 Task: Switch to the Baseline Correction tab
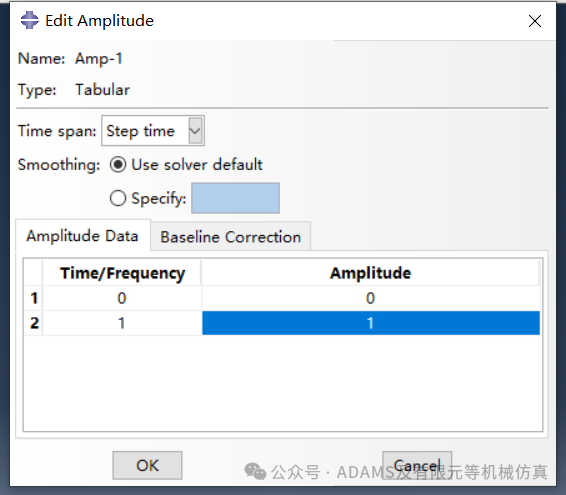click(x=230, y=237)
